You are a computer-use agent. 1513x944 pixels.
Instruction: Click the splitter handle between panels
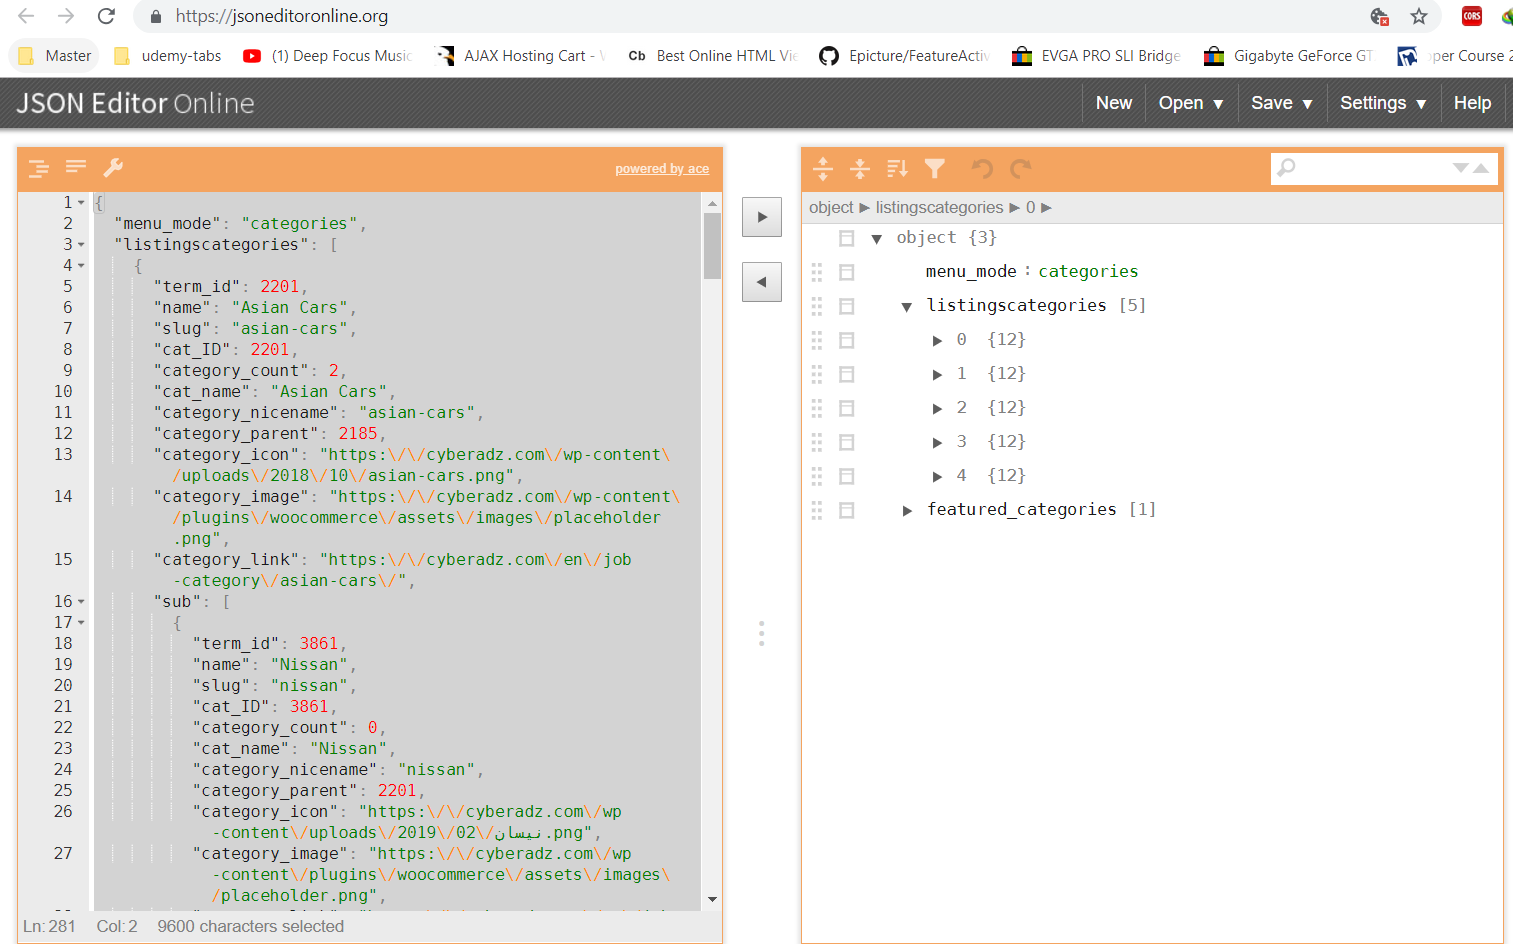coord(762,633)
